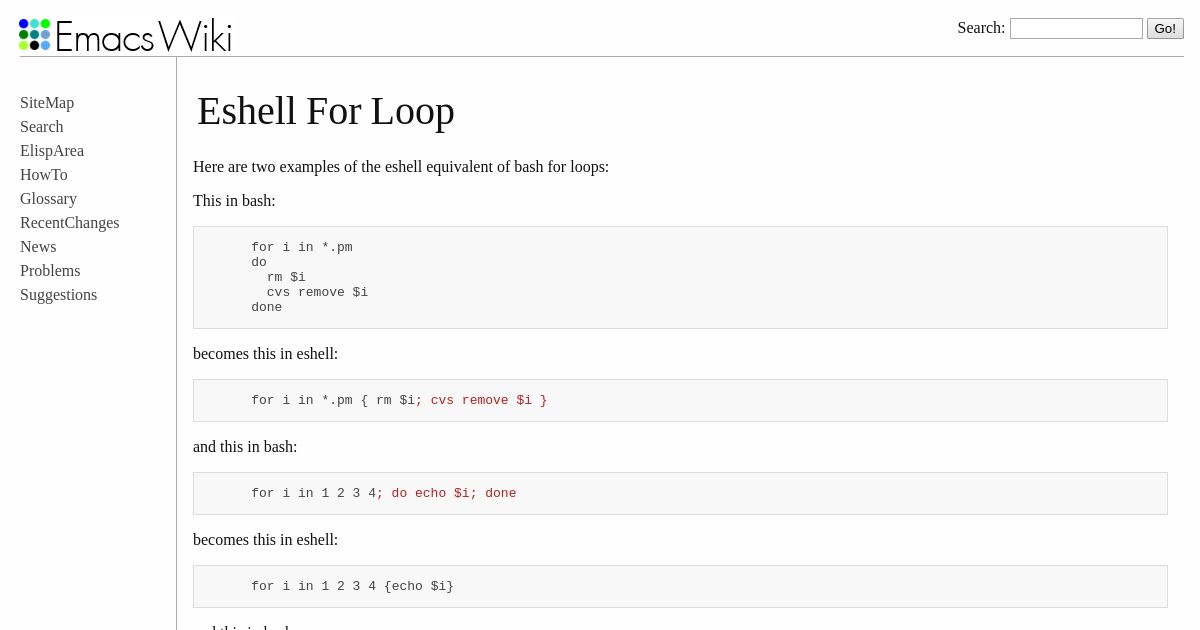Image resolution: width=1200 pixels, height=630 pixels.
Task: View RecentChanges from the sidebar
Action: 70,223
